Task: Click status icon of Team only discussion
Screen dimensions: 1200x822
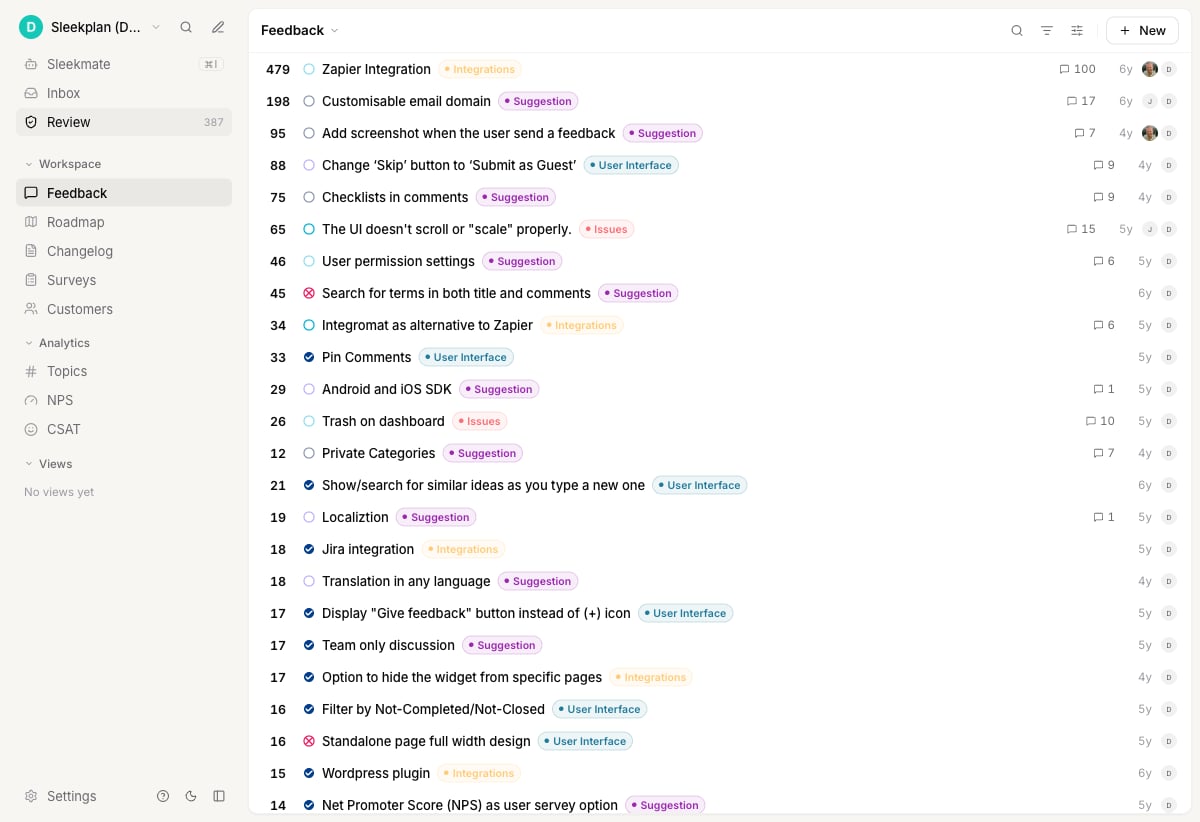Action: click(x=309, y=645)
